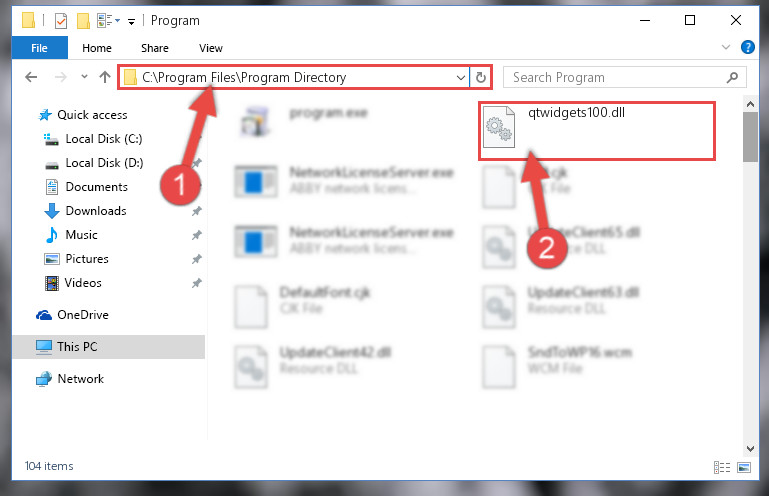Open the Help question mark icon

(x=747, y=48)
